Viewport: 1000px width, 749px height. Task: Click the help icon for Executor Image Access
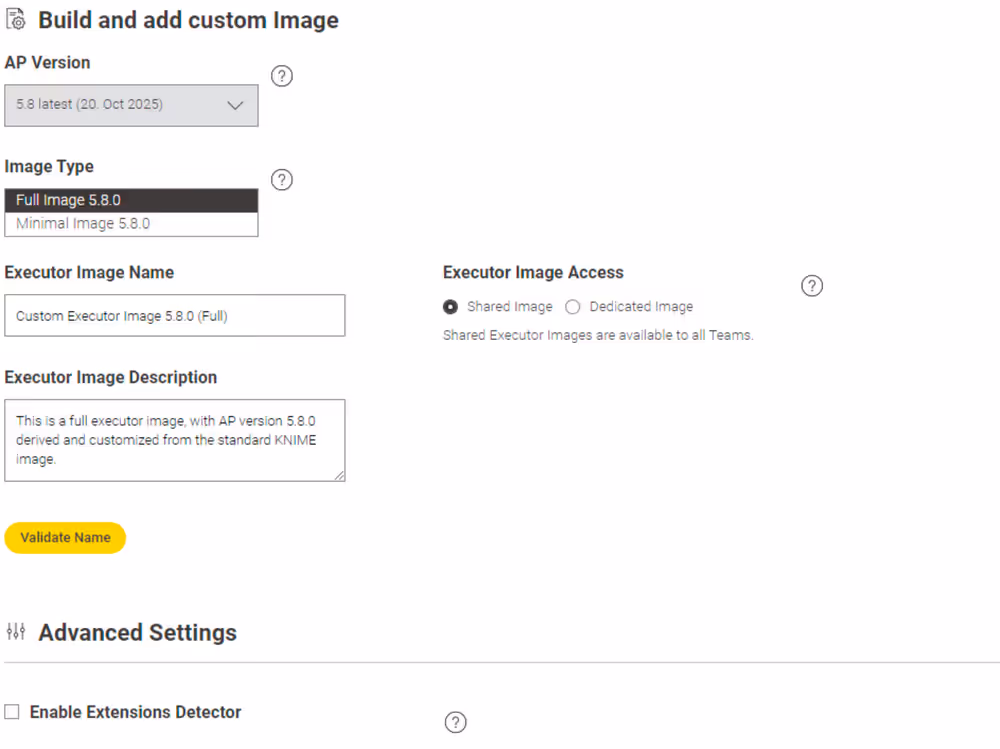811,285
